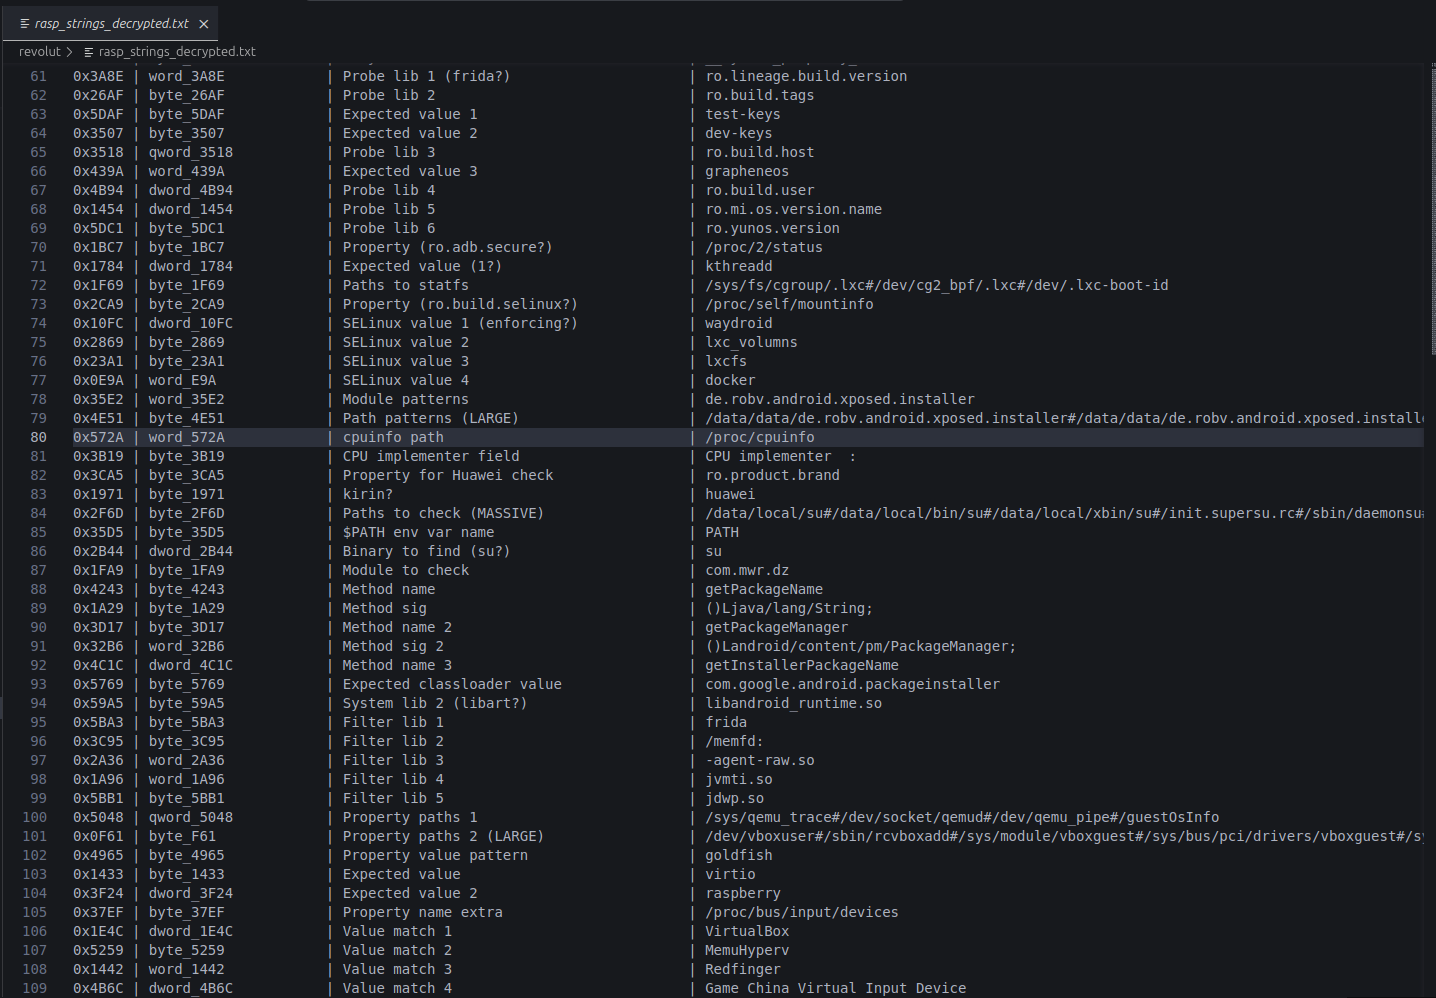Viewport: 1436px width, 998px height.
Task: Select line number 80 in the gutter
Action: click(x=38, y=437)
